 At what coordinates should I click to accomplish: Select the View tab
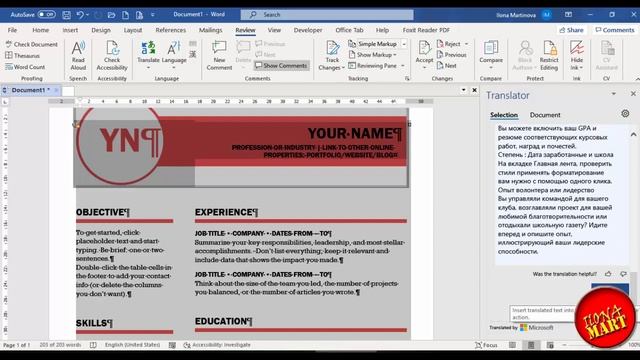[274, 30]
